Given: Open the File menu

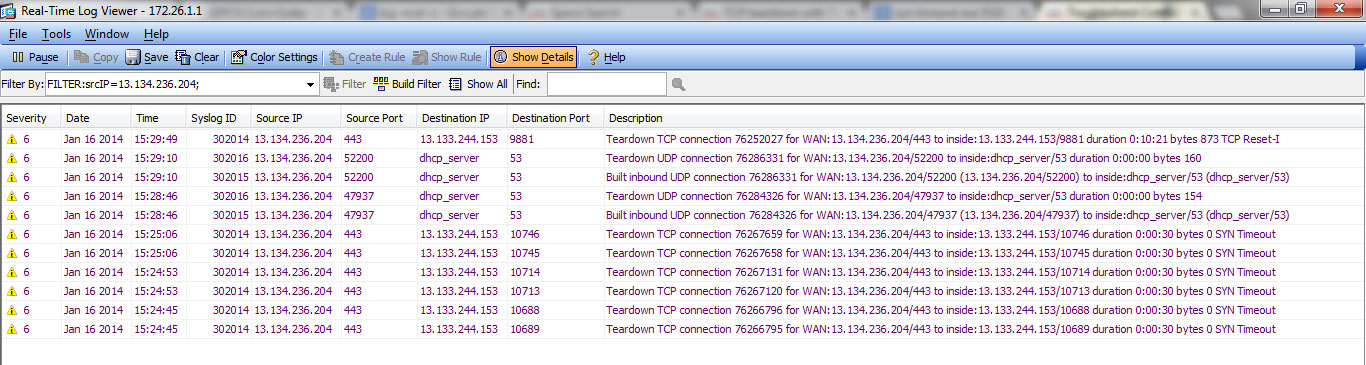Looking at the screenshot, I should (x=18, y=34).
